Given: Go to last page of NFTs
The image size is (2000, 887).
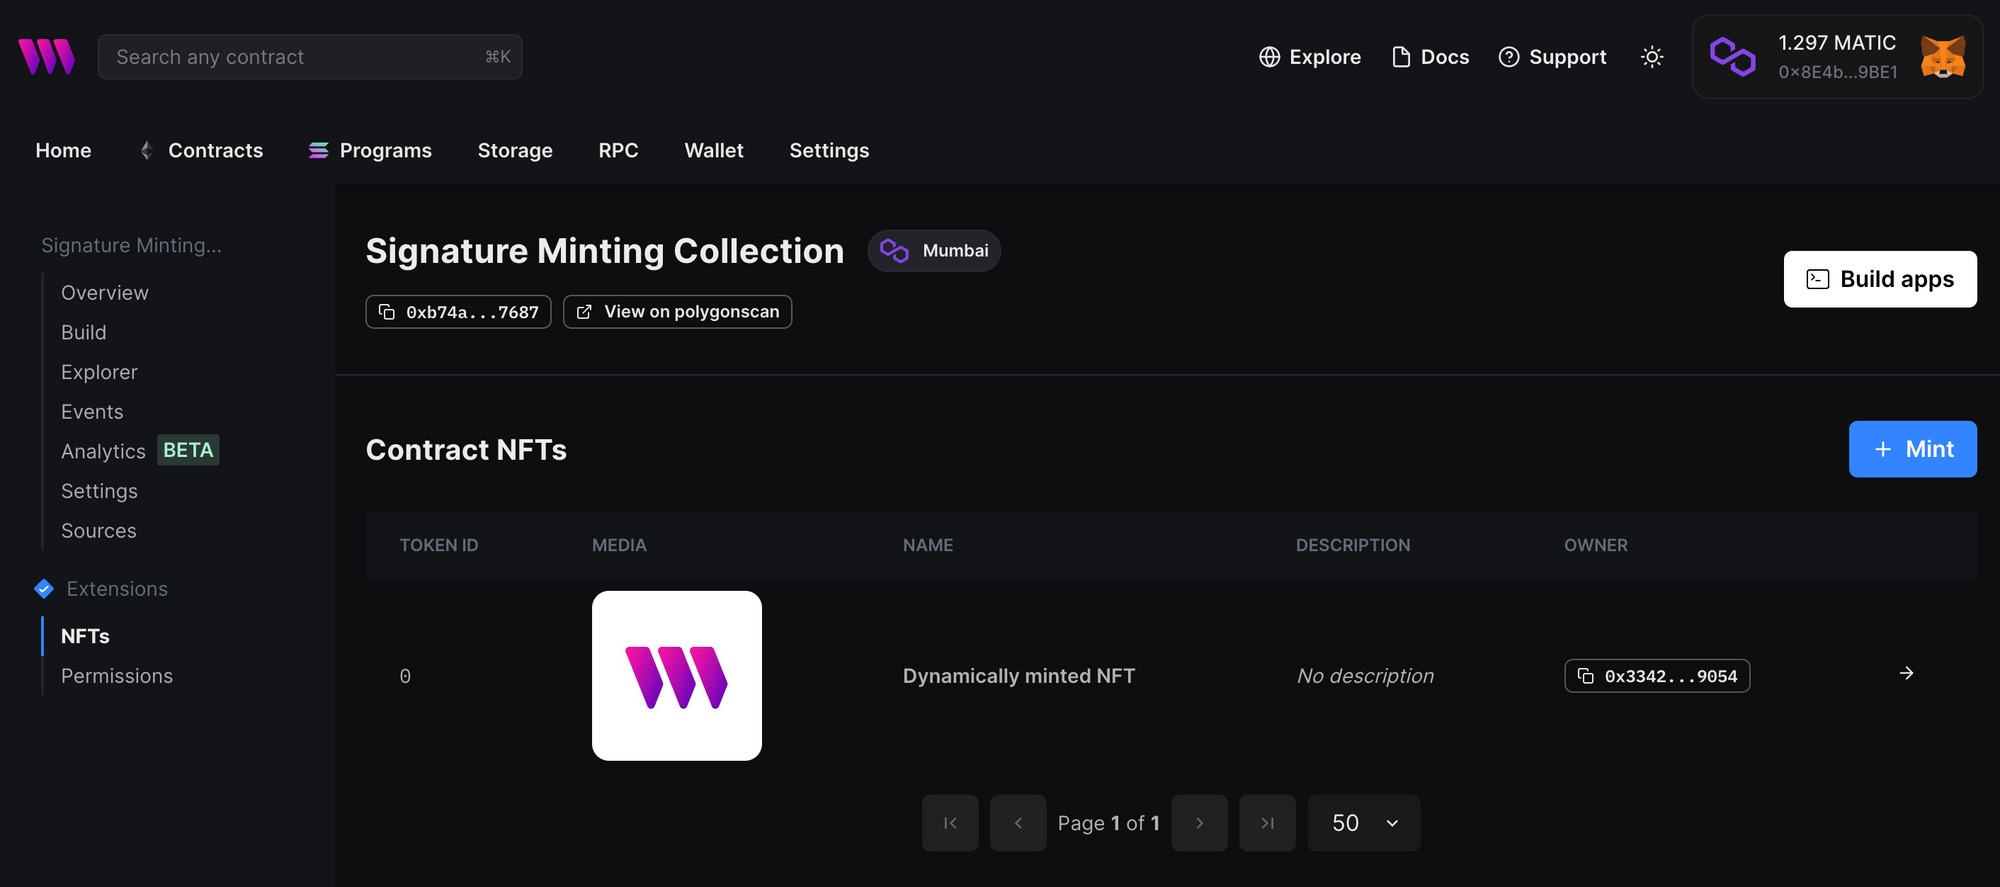Looking at the screenshot, I should [x=1267, y=823].
